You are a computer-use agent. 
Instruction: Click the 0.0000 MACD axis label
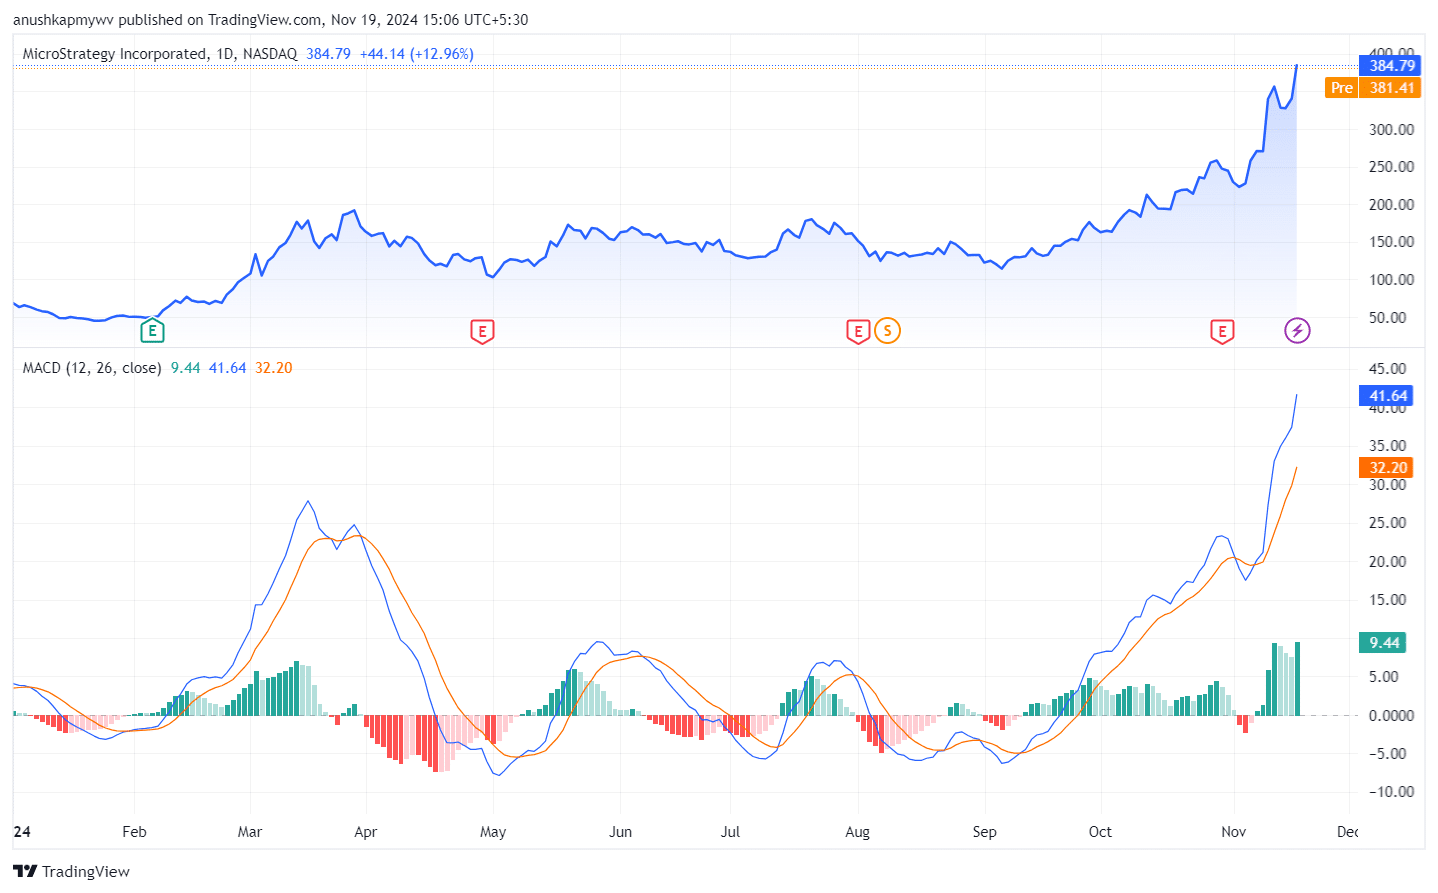pos(1391,716)
